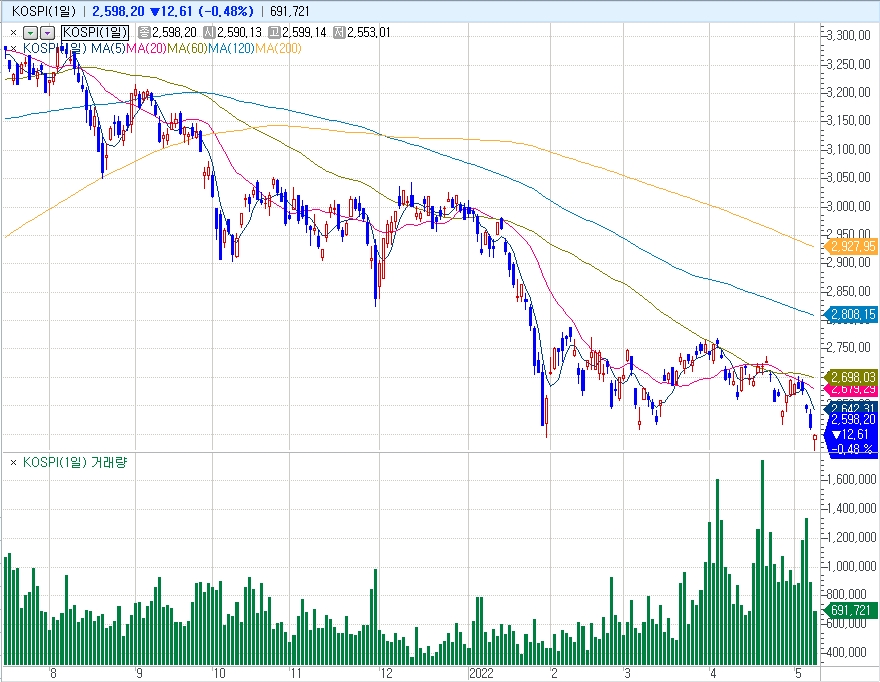Click the (-0.48%) percent change in header

point(226,11)
